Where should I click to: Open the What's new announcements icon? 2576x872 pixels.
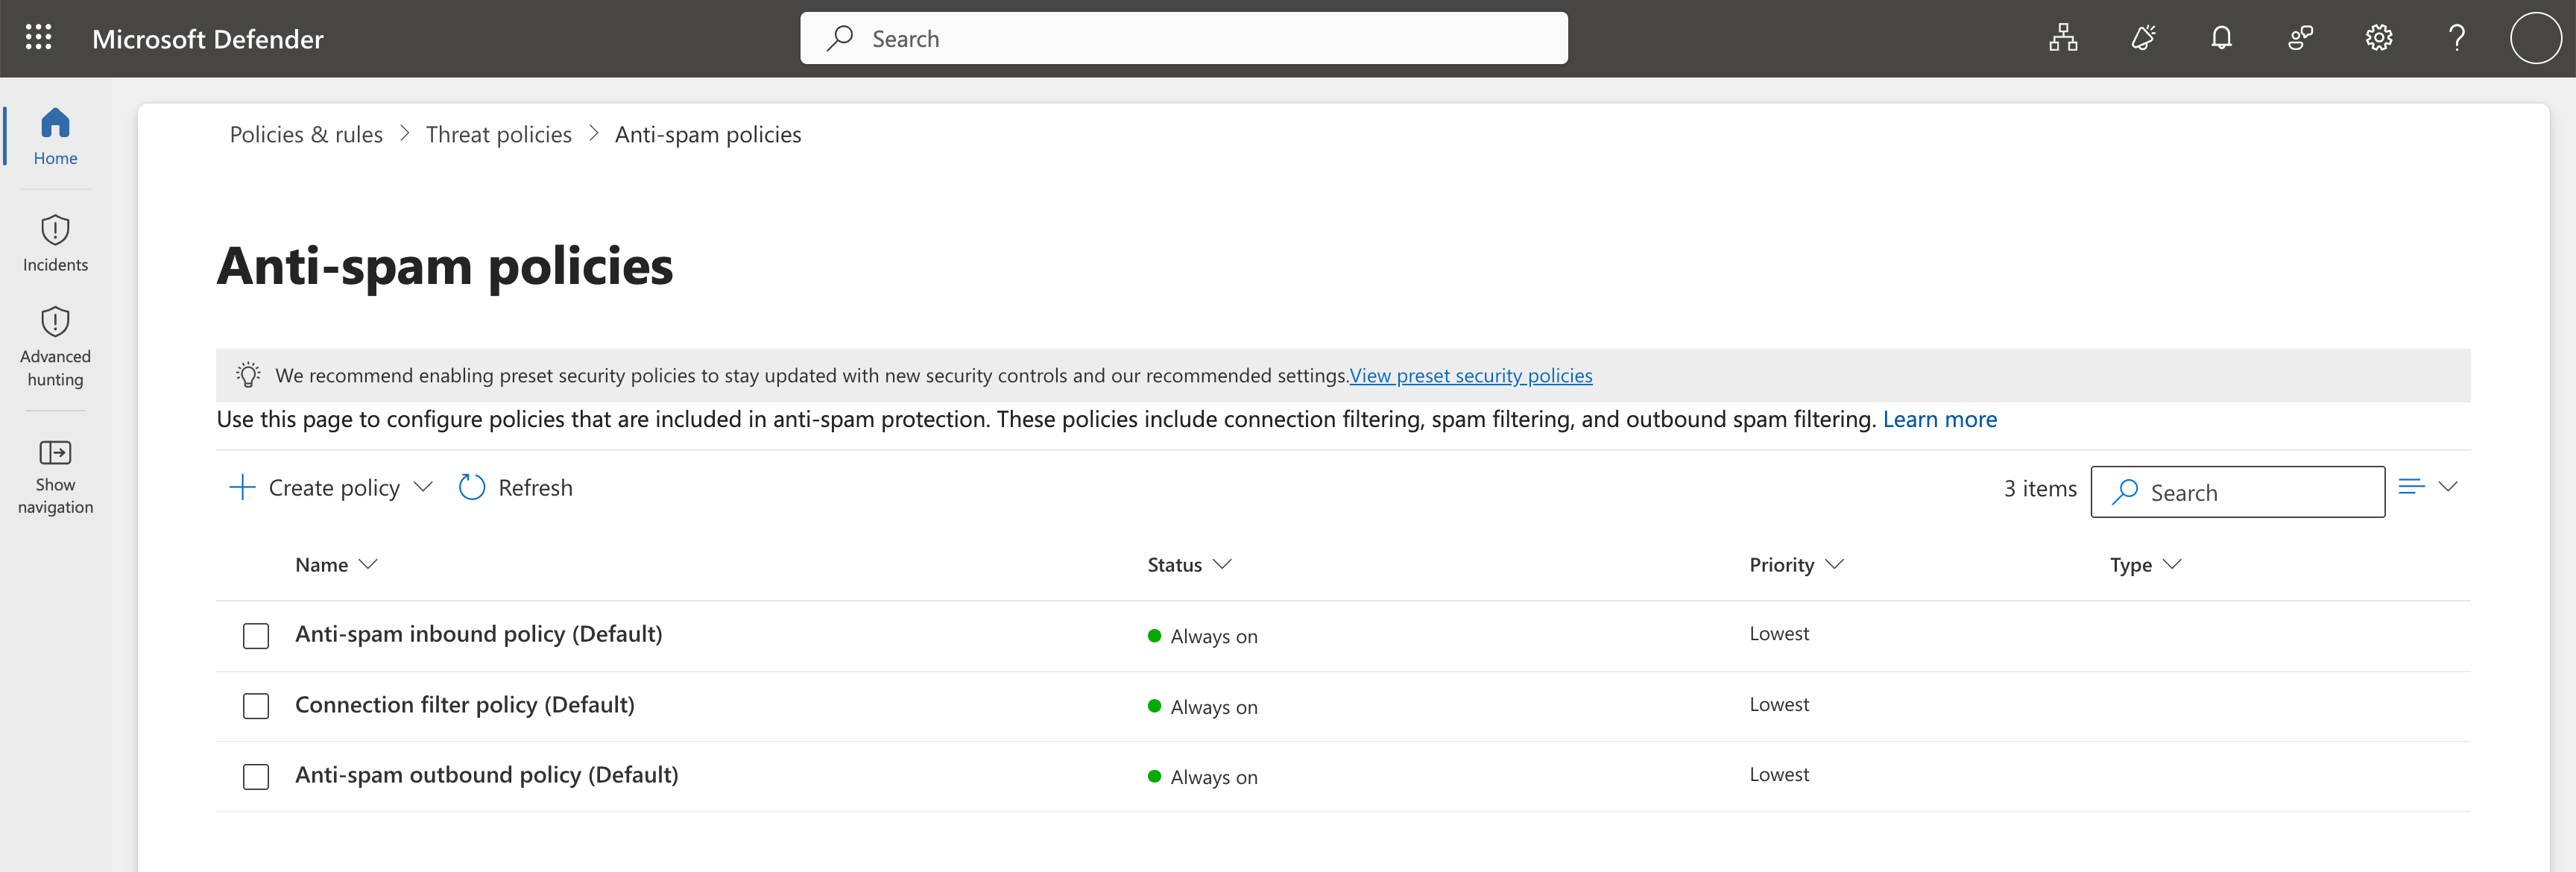(x=2142, y=38)
